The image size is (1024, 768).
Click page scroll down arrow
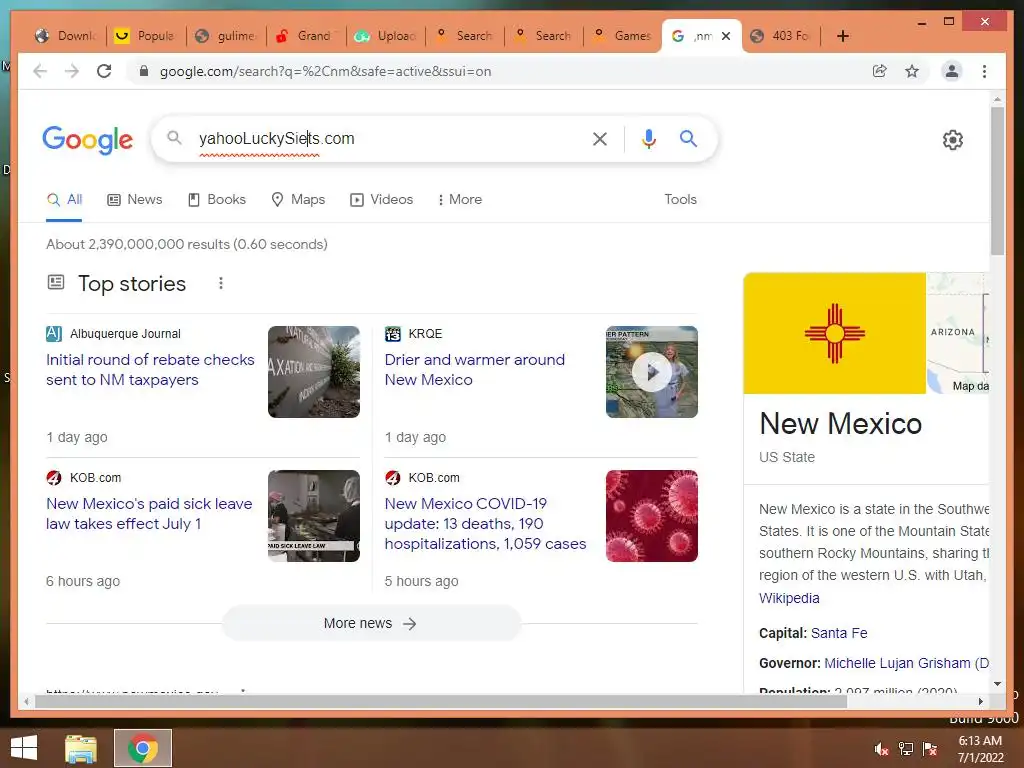[997, 684]
